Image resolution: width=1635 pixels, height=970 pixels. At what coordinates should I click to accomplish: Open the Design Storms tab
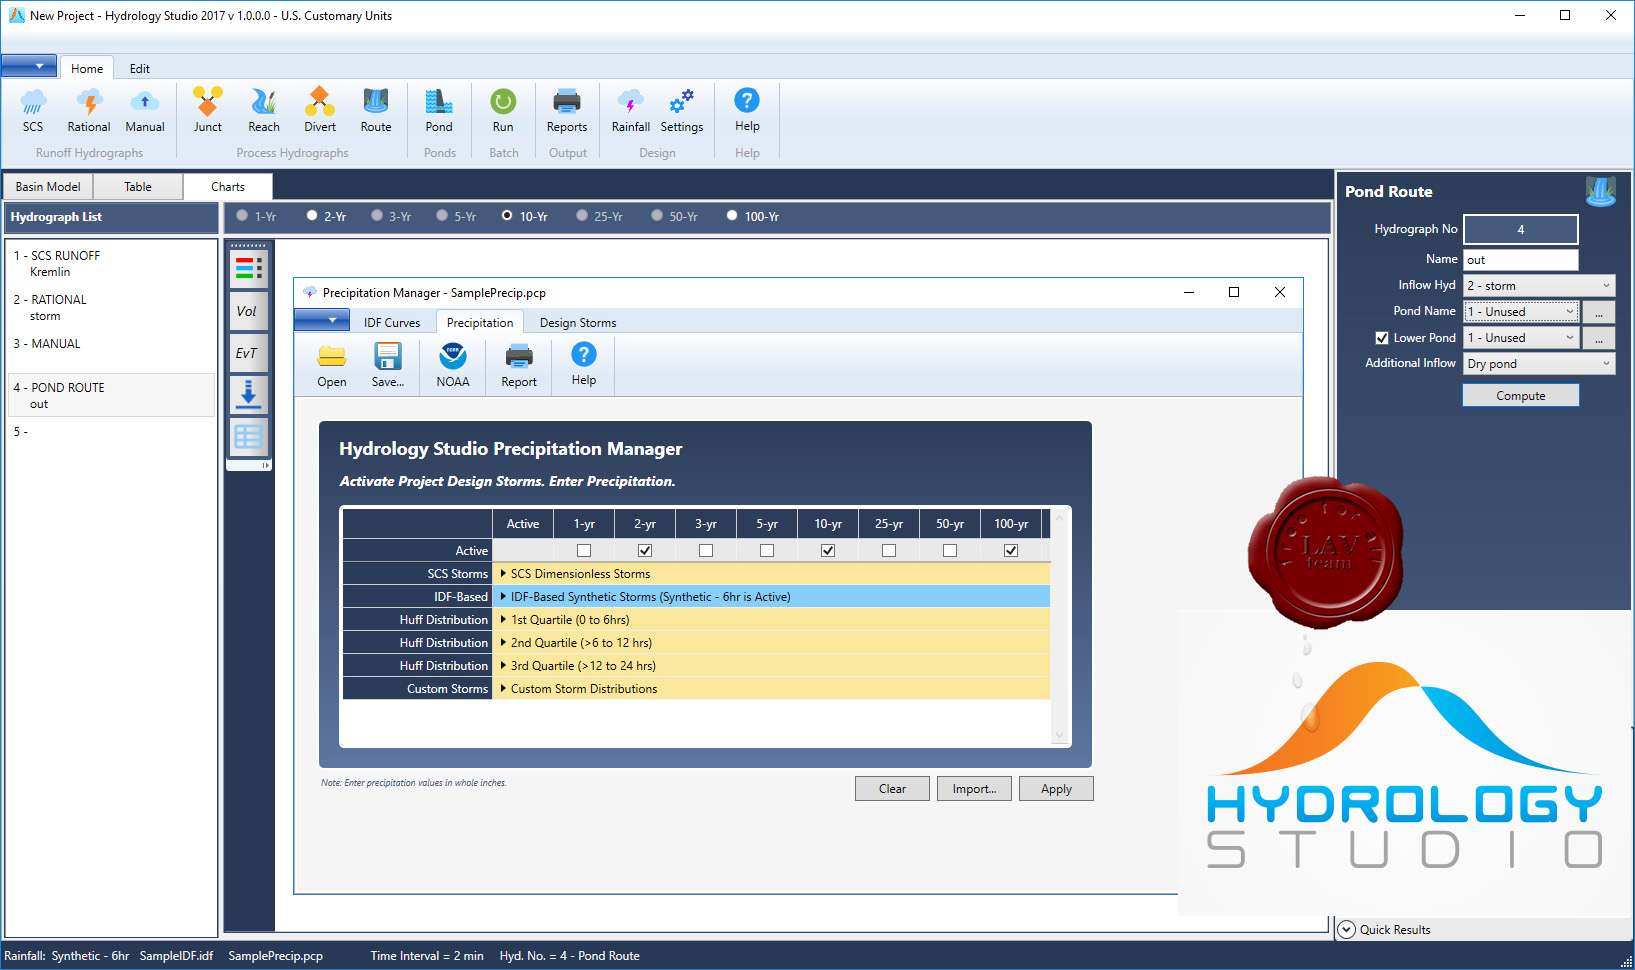pos(578,323)
